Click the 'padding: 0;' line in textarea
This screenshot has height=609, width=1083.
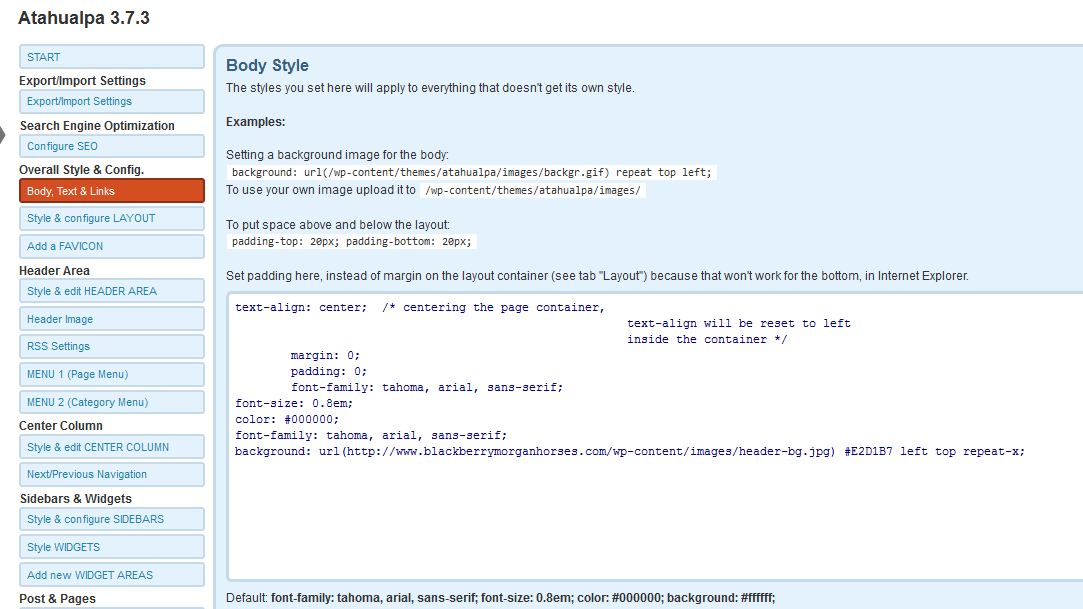[x=328, y=371]
